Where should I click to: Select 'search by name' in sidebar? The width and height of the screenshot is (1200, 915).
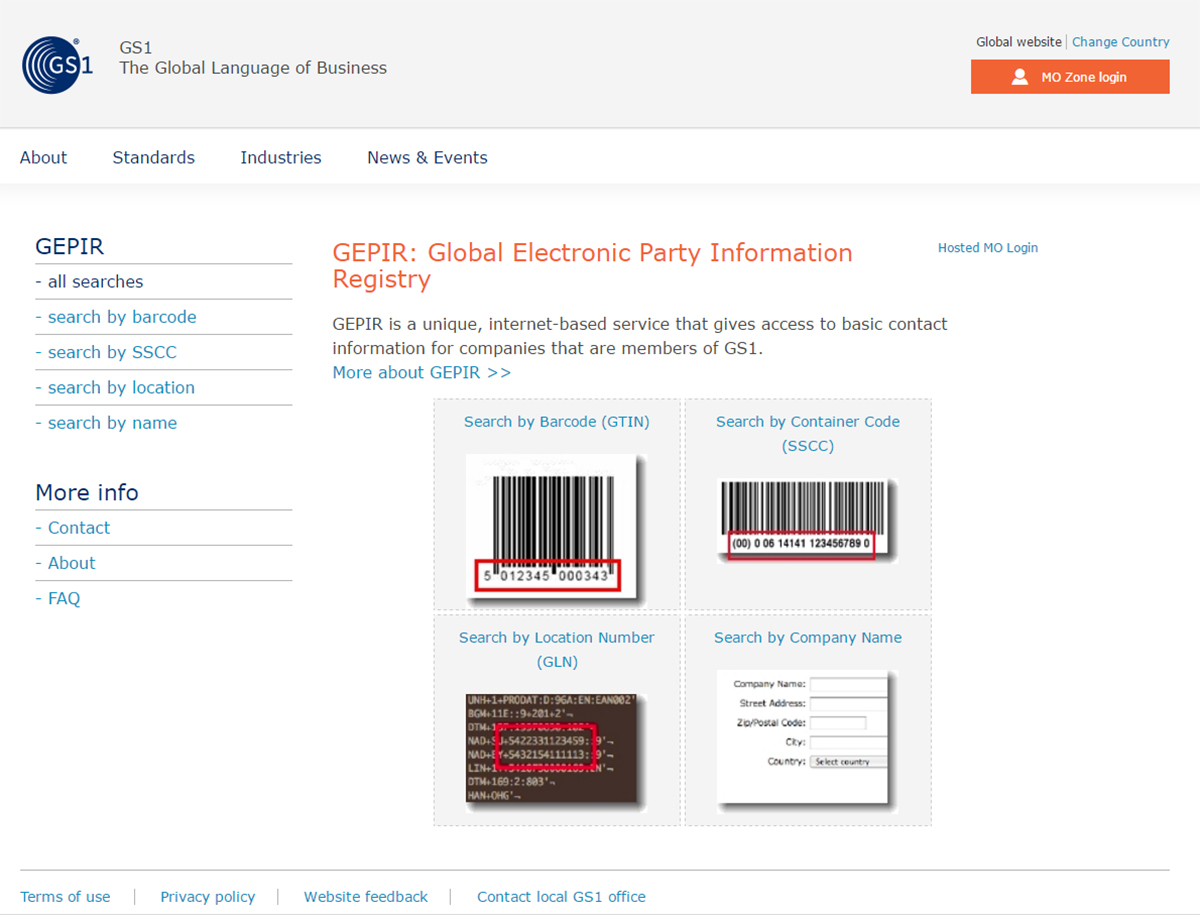(112, 423)
